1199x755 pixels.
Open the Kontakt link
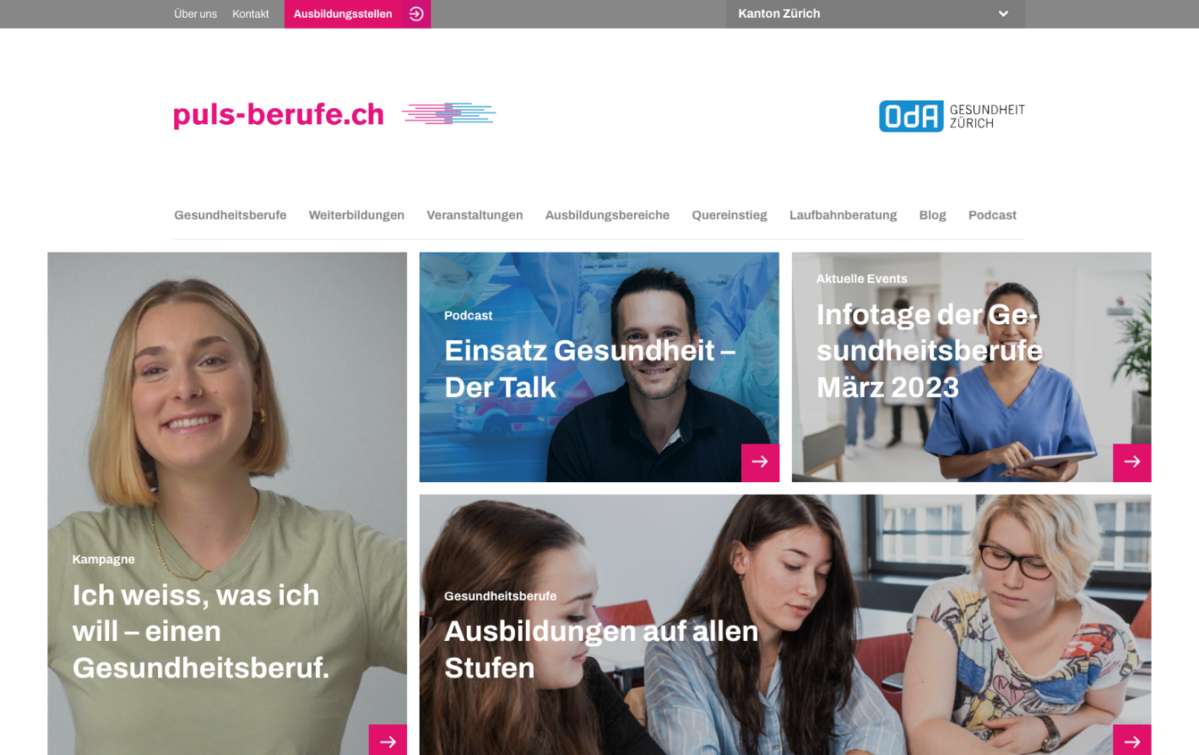[x=250, y=14]
